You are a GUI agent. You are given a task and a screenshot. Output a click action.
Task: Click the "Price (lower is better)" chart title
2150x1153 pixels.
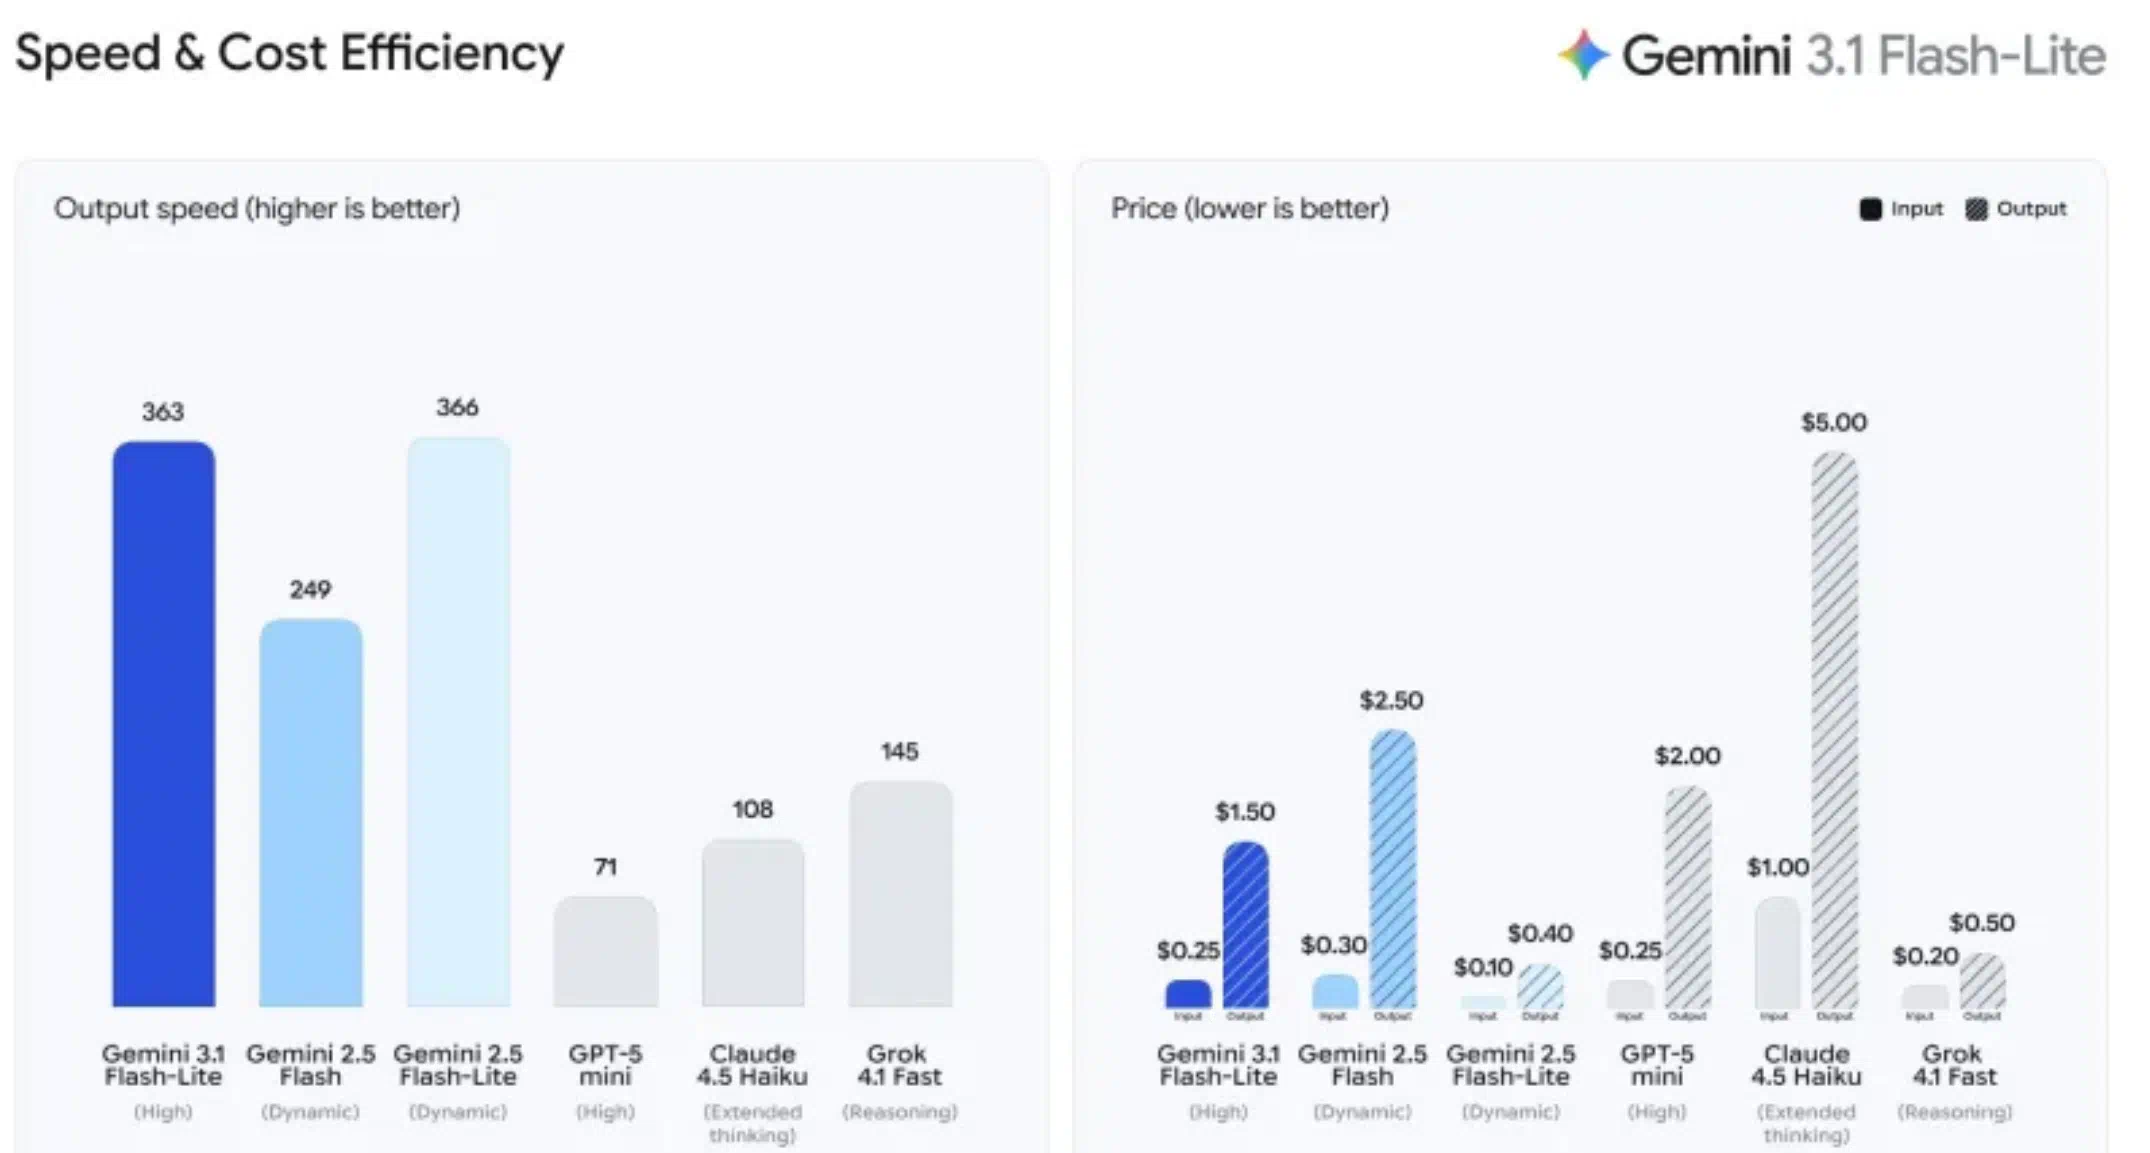(1250, 208)
